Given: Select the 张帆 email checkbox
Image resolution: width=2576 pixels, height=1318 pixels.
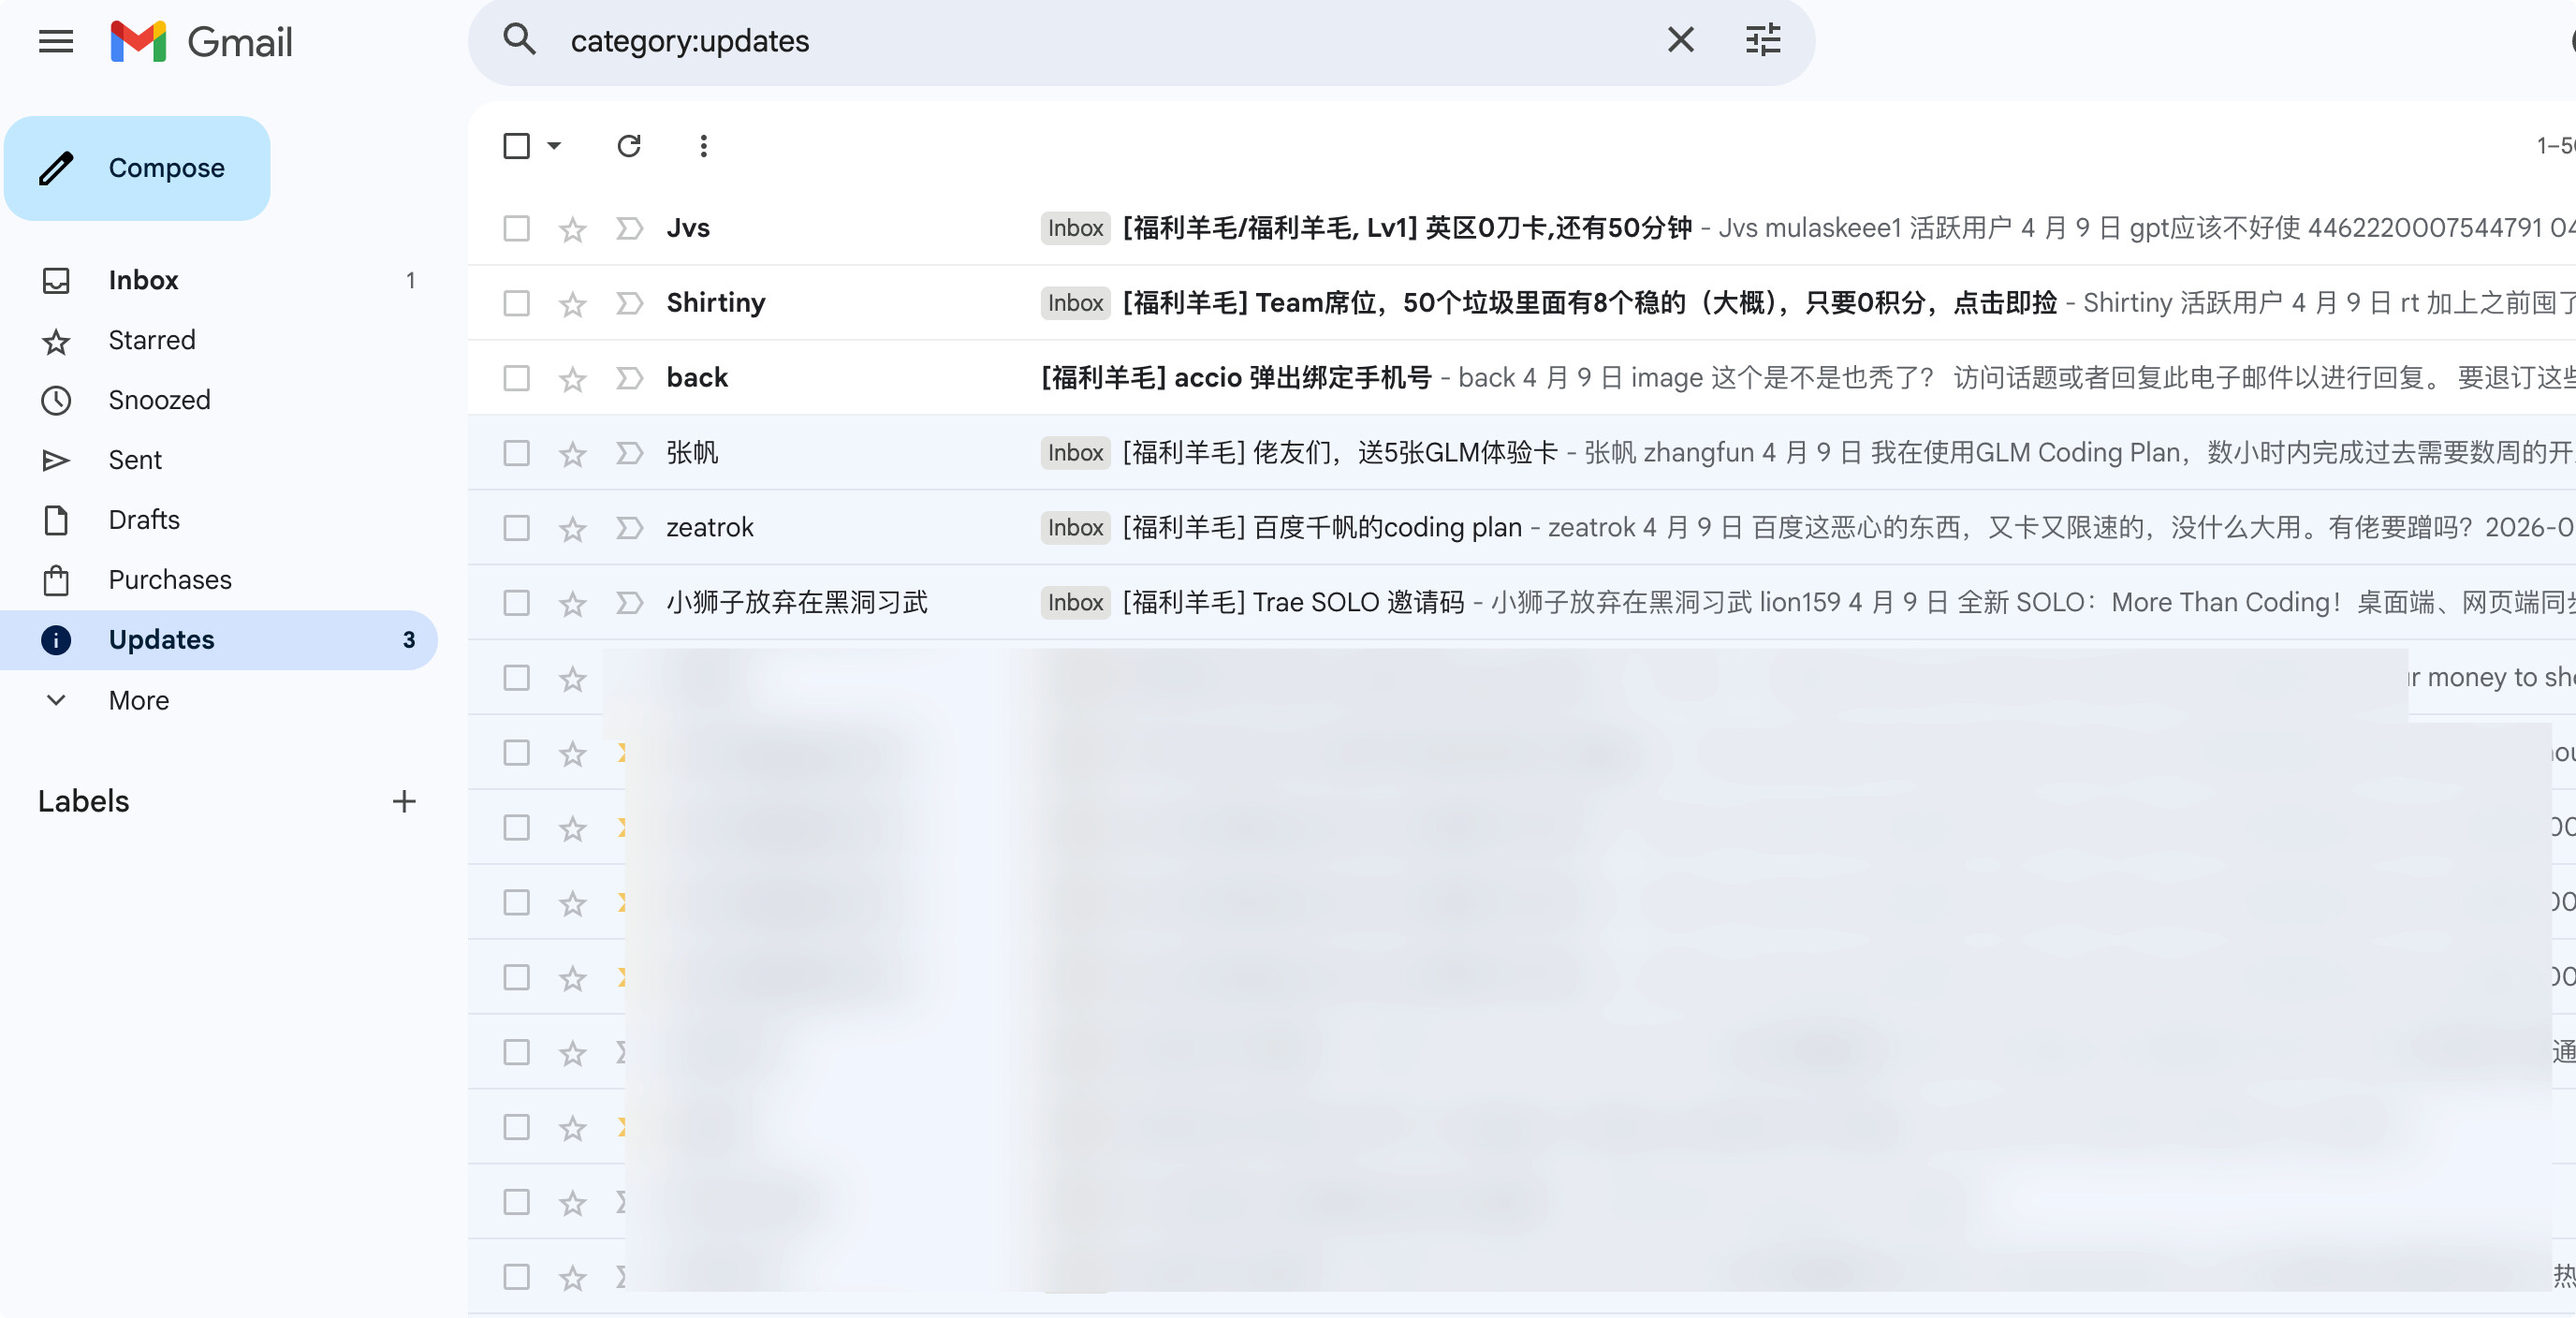Looking at the screenshot, I should click(x=517, y=453).
